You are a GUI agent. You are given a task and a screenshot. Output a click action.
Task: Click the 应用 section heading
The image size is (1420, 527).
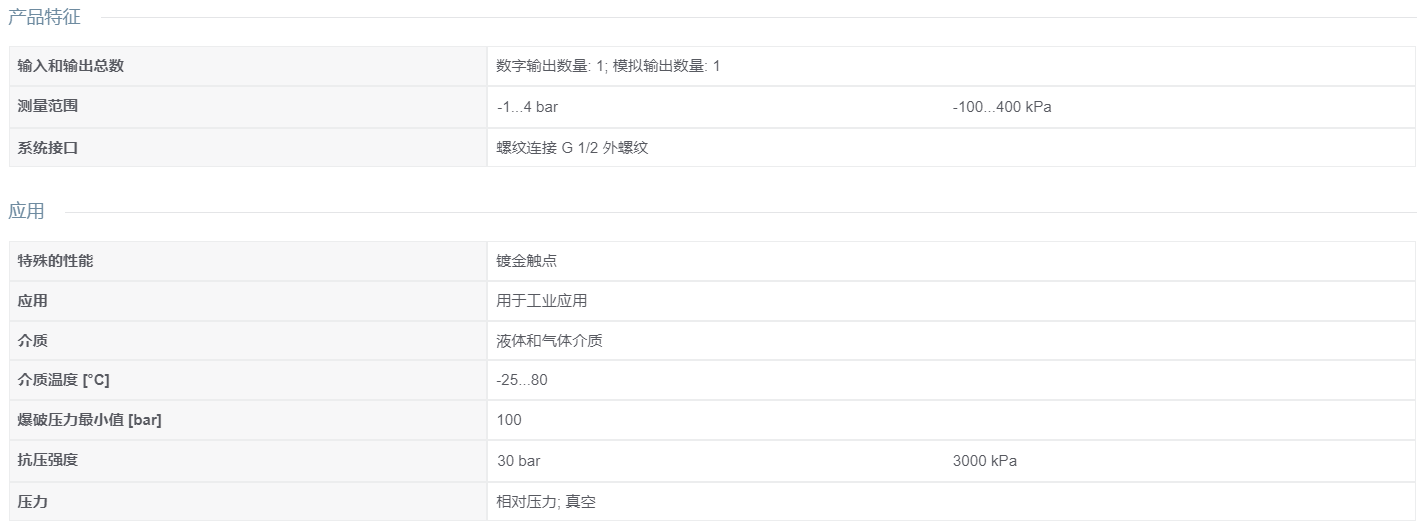click(x=26, y=211)
